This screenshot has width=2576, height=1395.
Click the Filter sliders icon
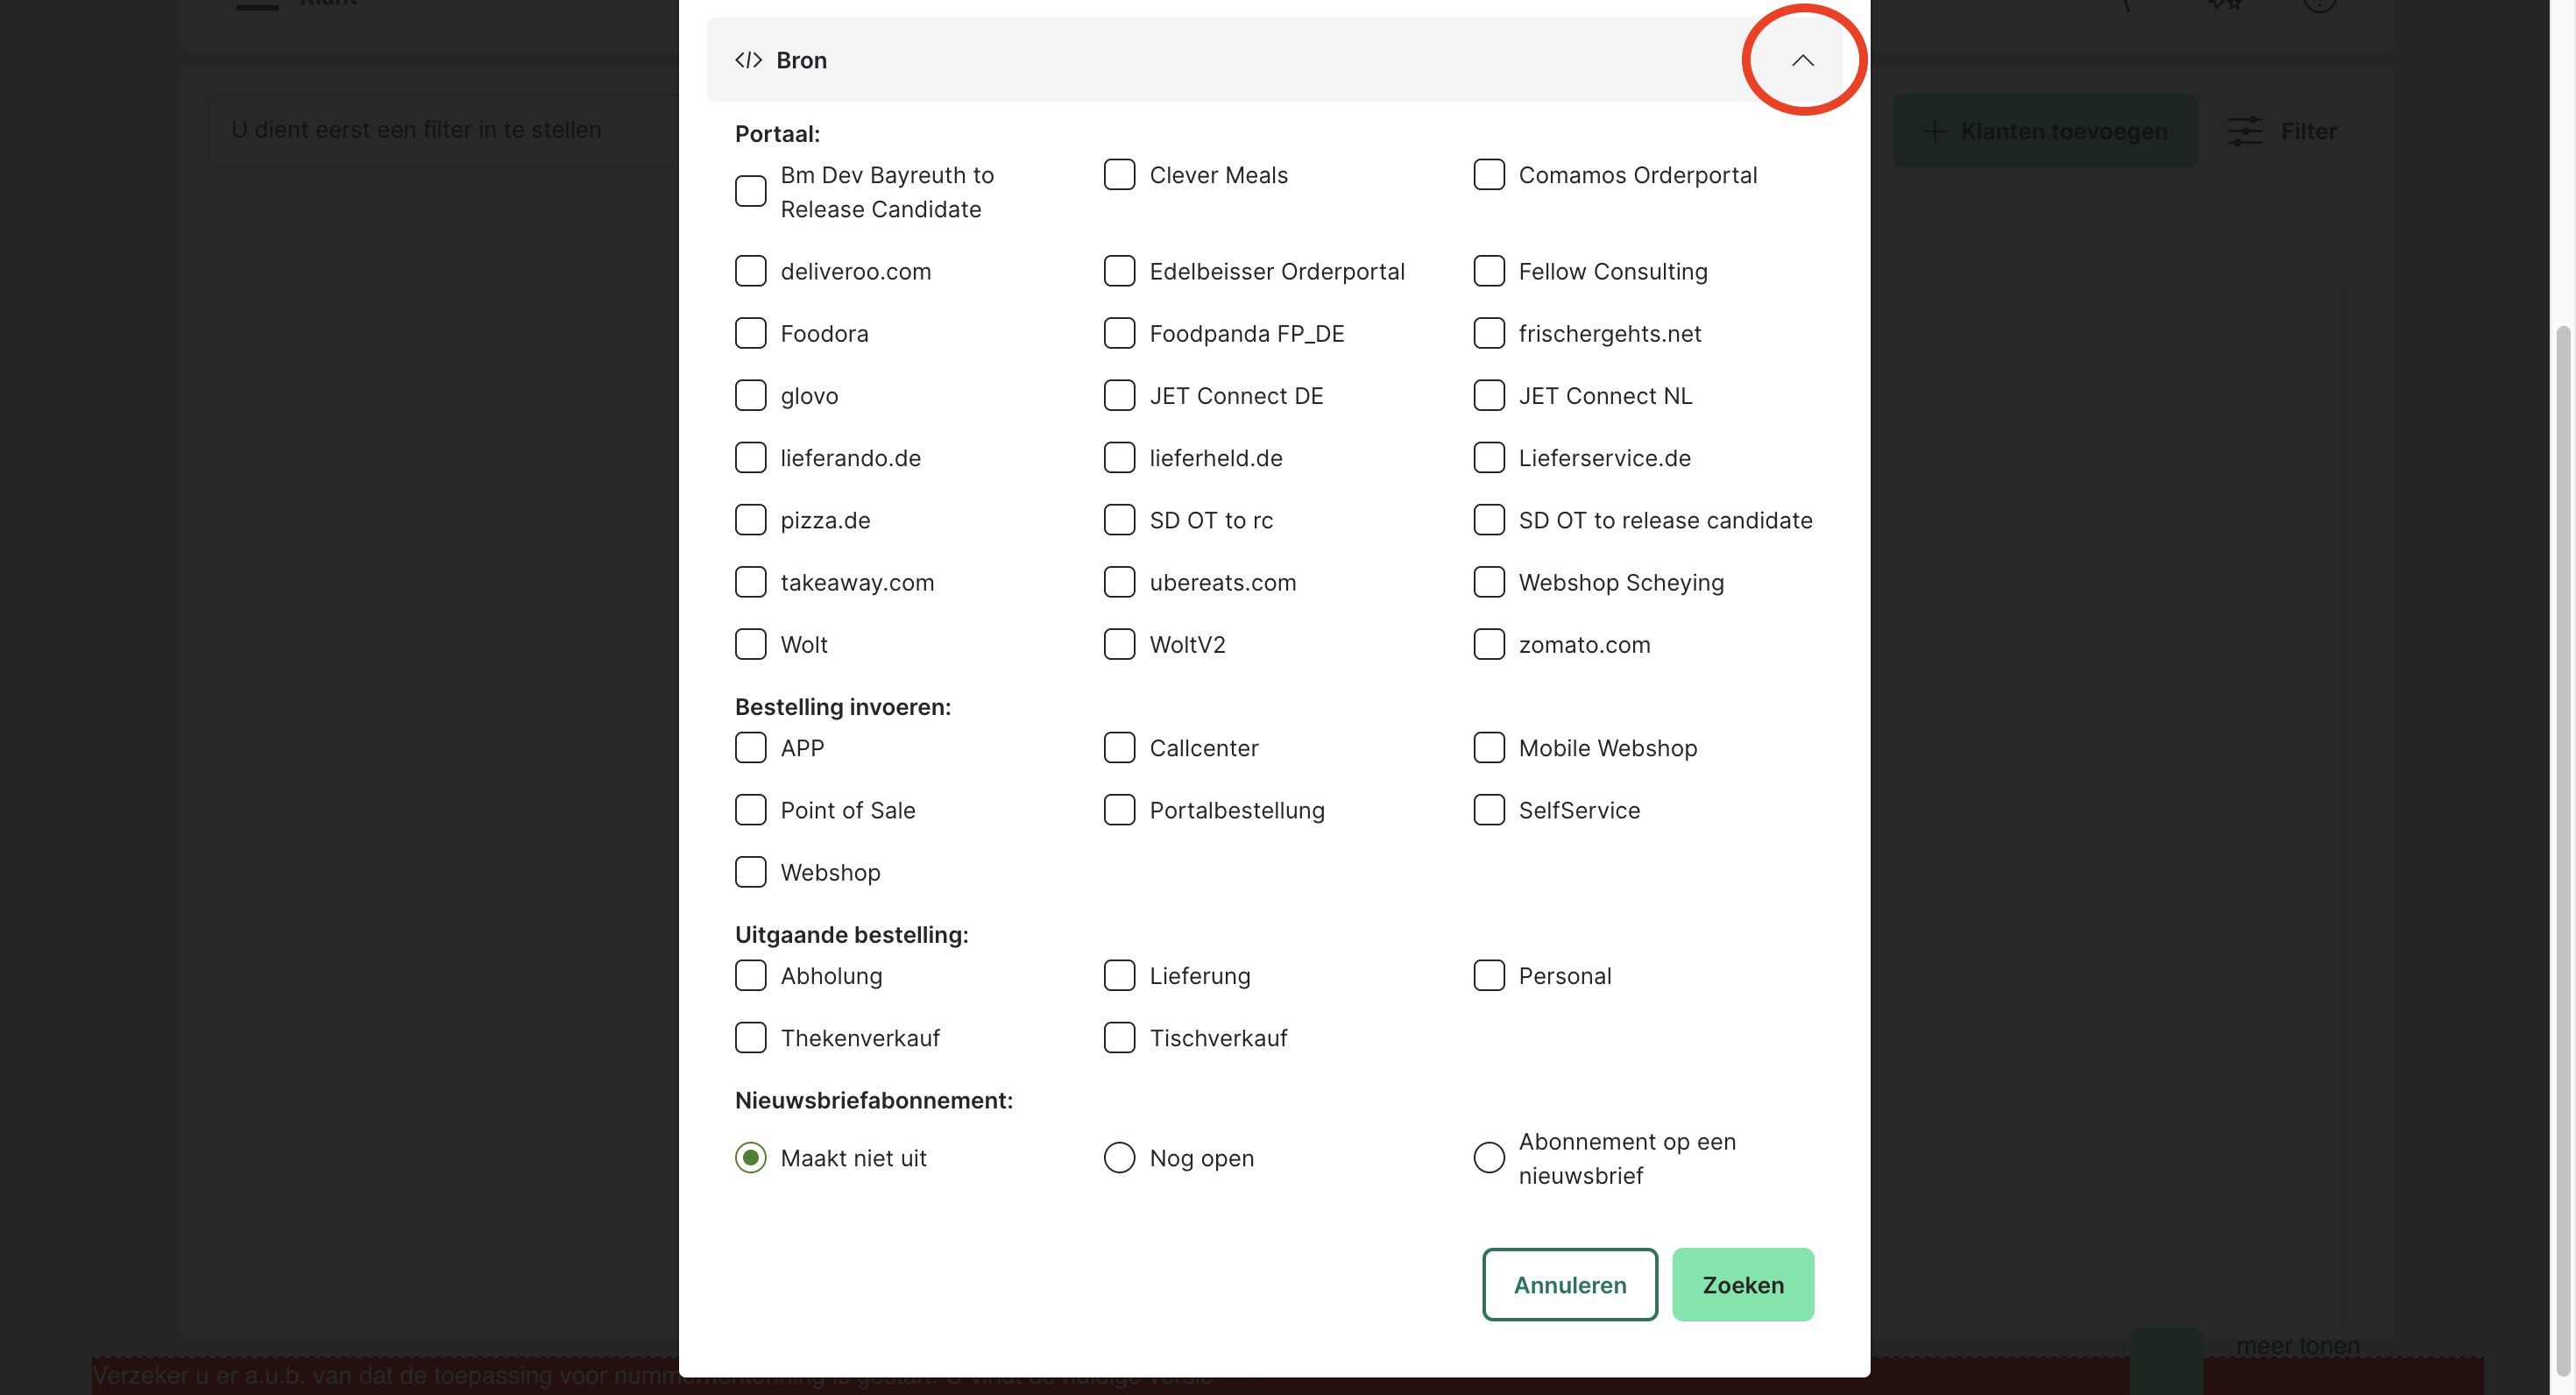click(x=2244, y=131)
